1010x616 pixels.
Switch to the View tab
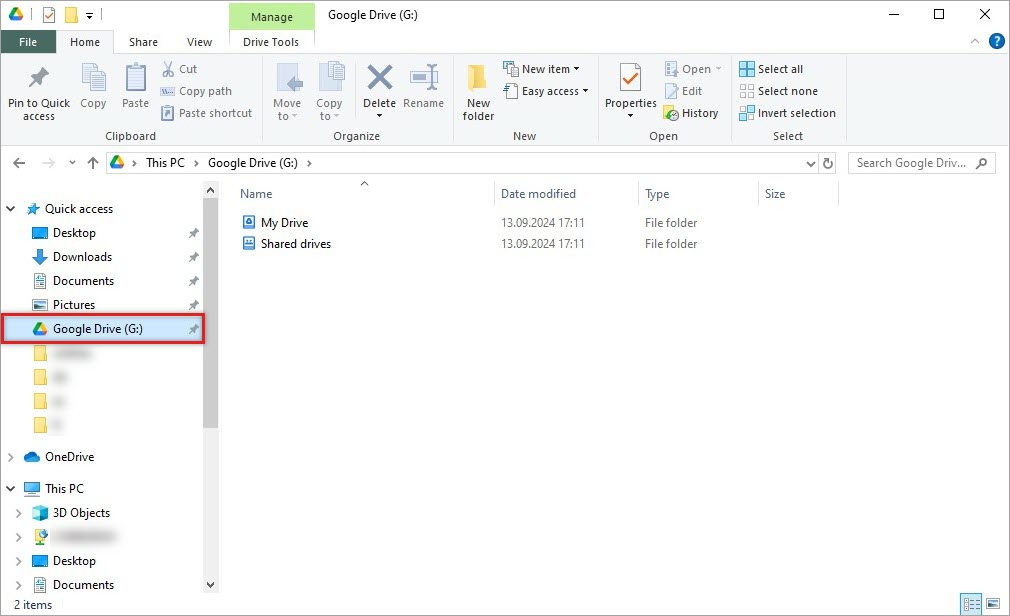[x=200, y=42]
